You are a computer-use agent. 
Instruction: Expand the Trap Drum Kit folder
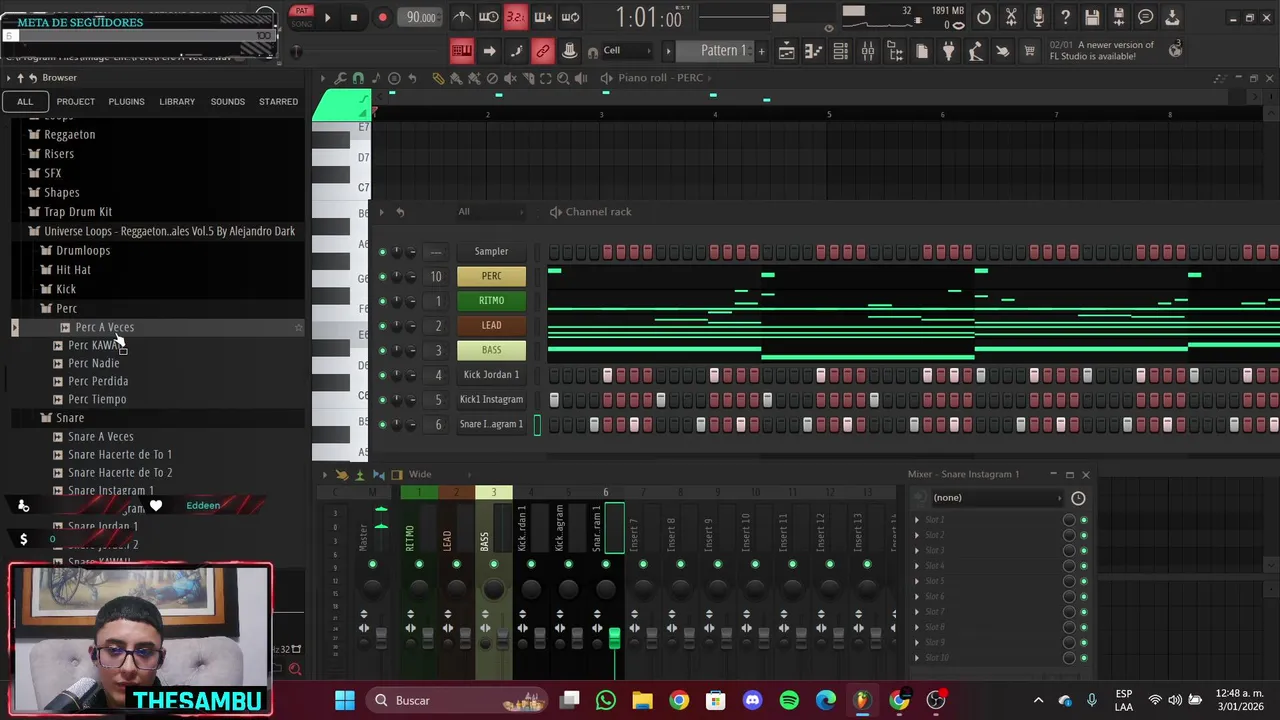point(70,211)
